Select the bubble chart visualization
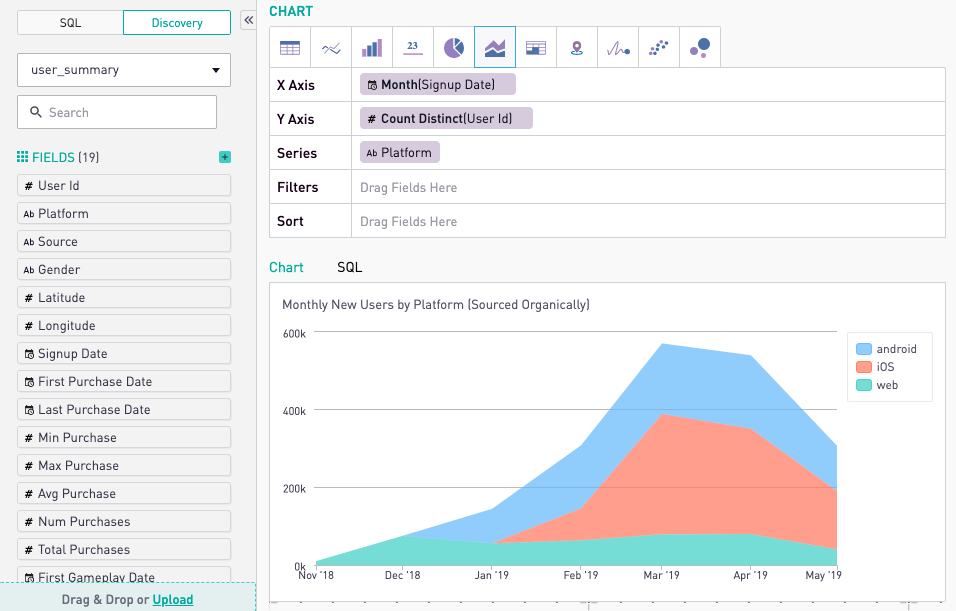Screen dimensions: 956x611 pyautogui.click(x=699, y=47)
